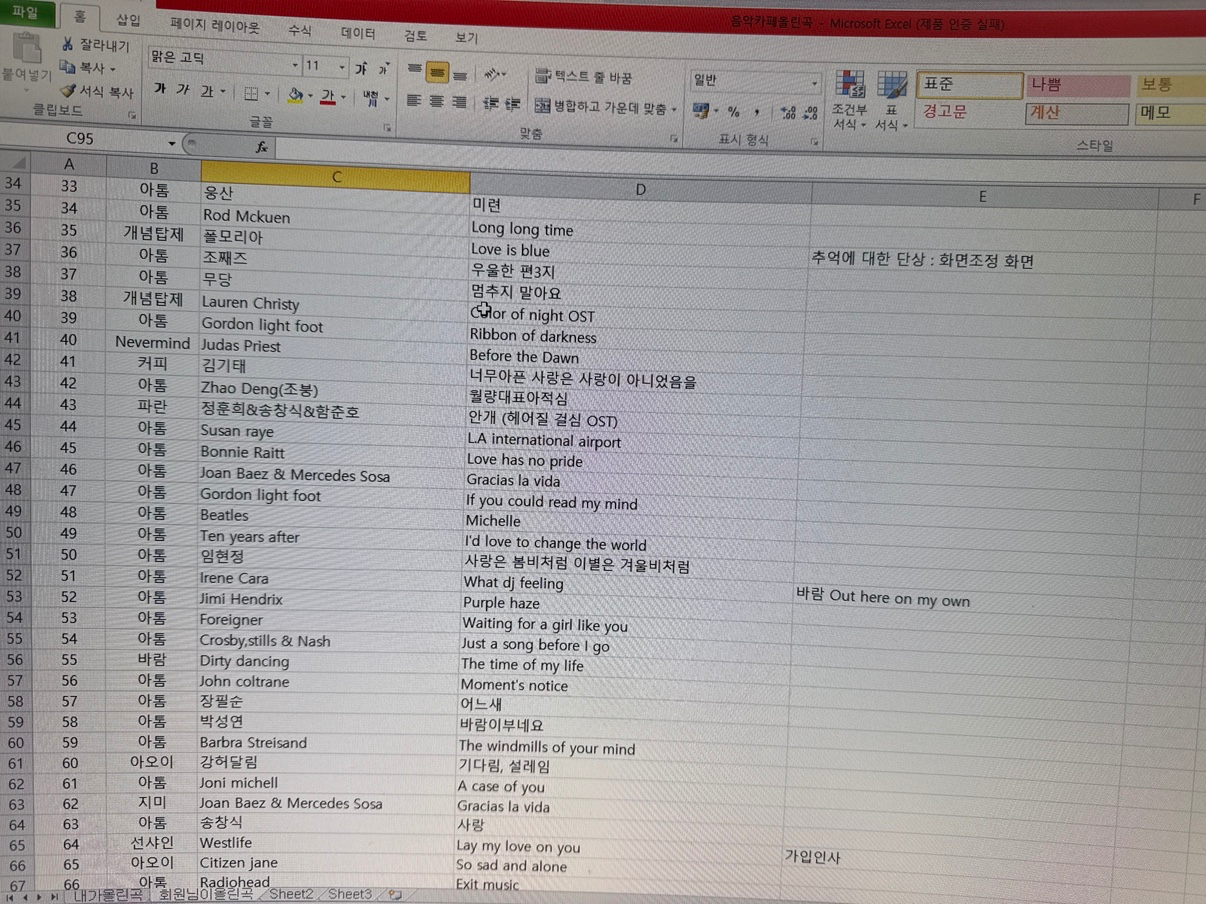Open the font name dropdown (맑은 고딕)

(294, 65)
